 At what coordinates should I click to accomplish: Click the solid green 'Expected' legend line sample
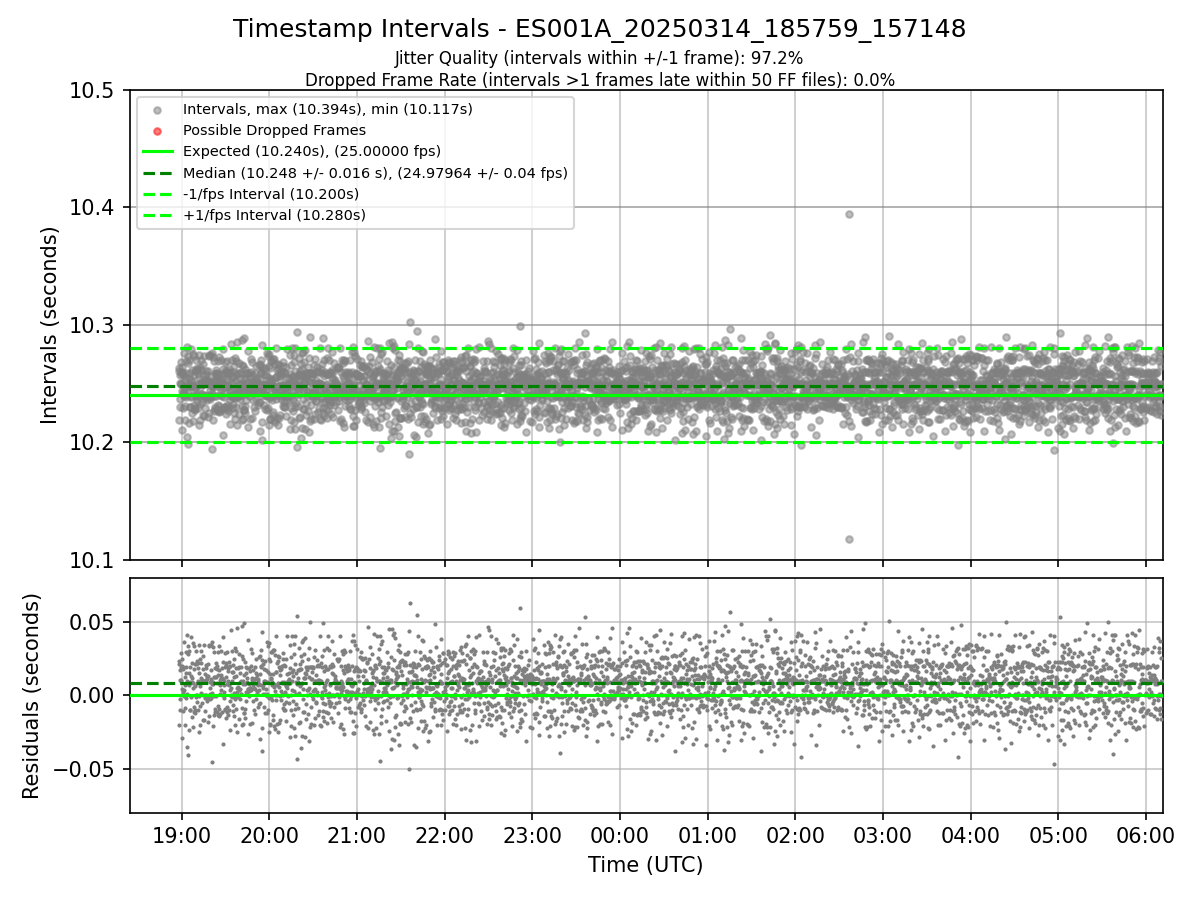pyautogui.click(x=157, y=151)
